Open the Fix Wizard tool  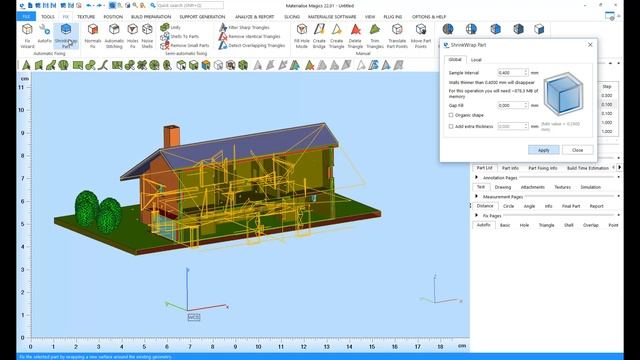point(27,36)
